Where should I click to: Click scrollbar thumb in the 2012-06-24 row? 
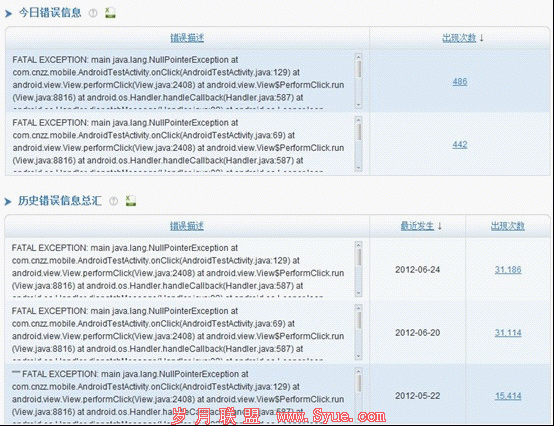point(358,257)
